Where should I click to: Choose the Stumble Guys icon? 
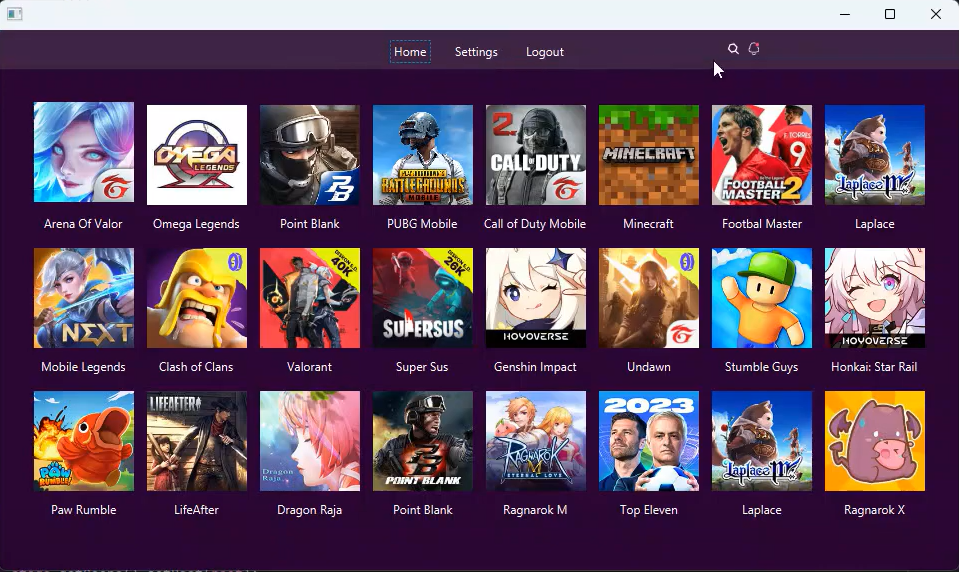pyautogui.click(x=762, y=298)
